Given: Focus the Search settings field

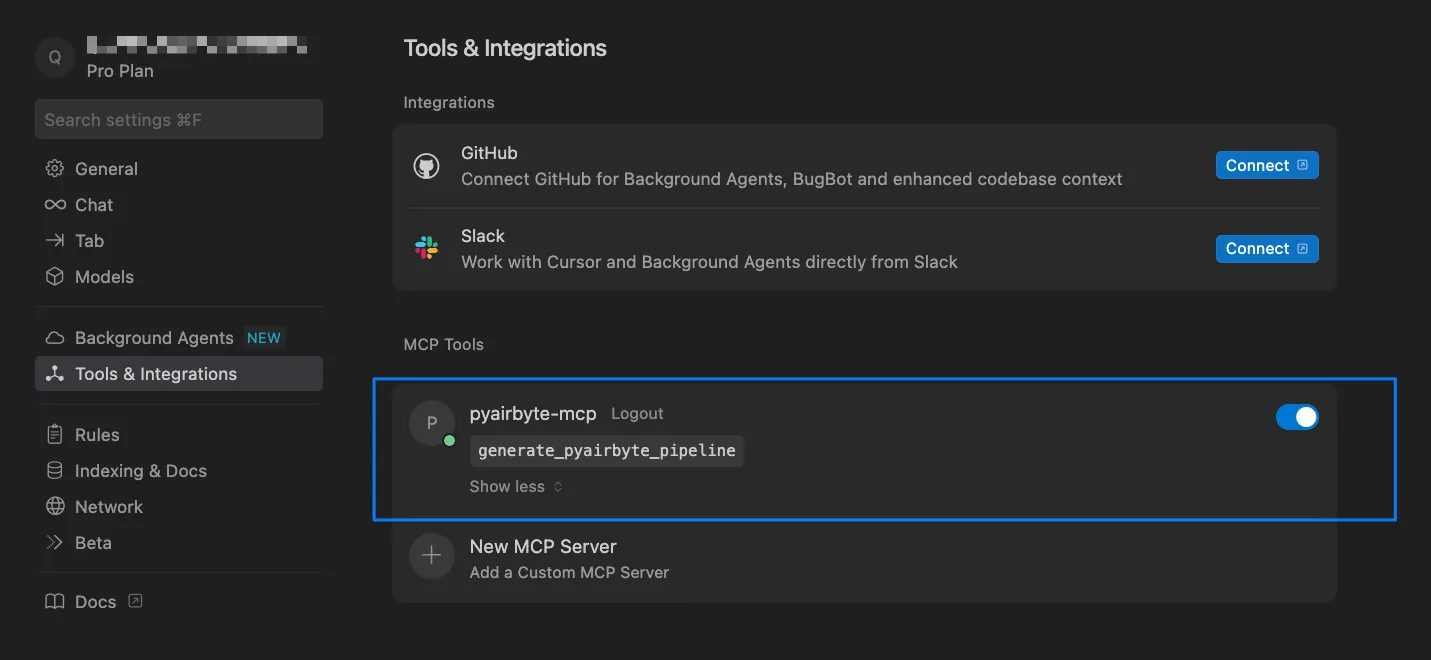Looking at the screenshot, I should coord(179,119).
